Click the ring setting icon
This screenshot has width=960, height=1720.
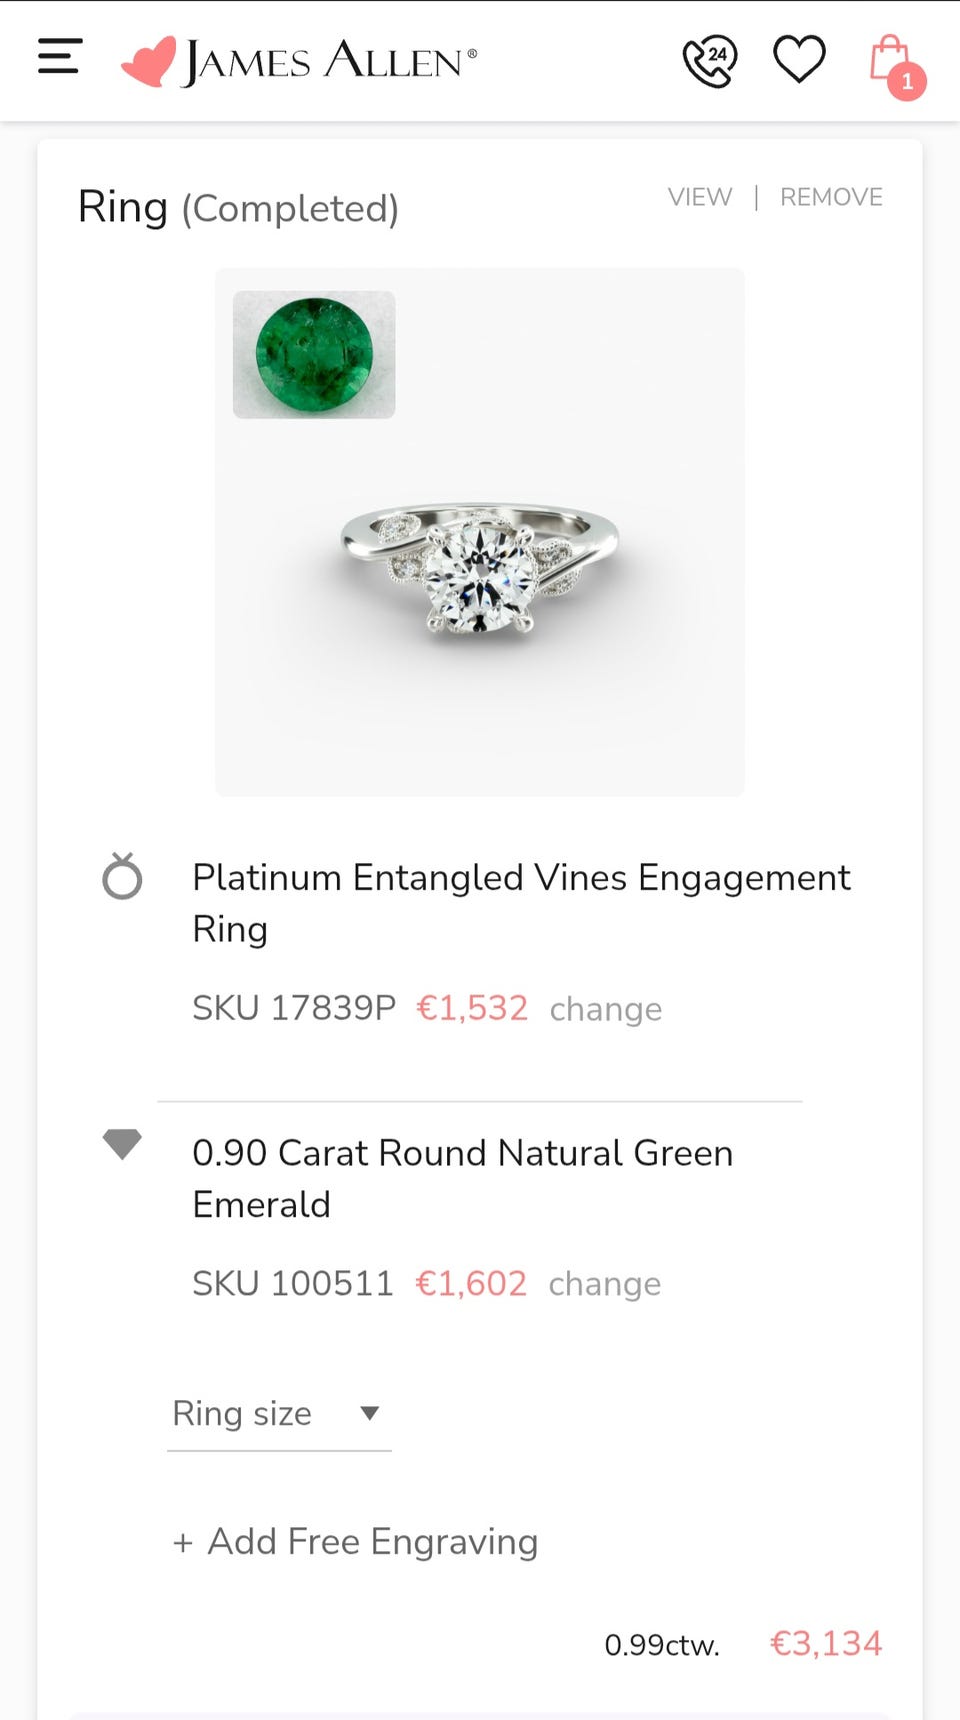(x=122, y=877)
